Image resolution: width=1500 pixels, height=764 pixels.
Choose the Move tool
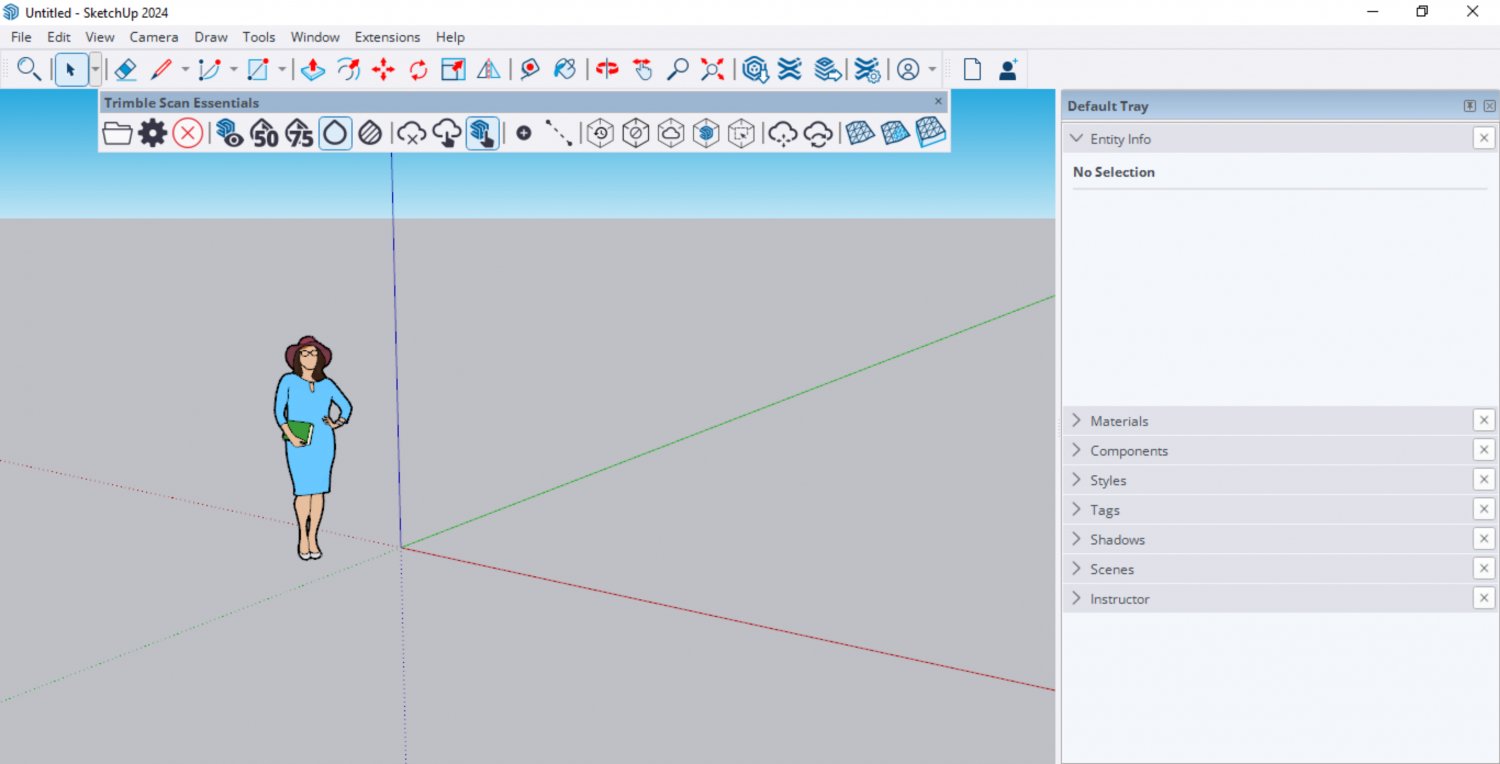pyautogui.click(x=384, y=69)
